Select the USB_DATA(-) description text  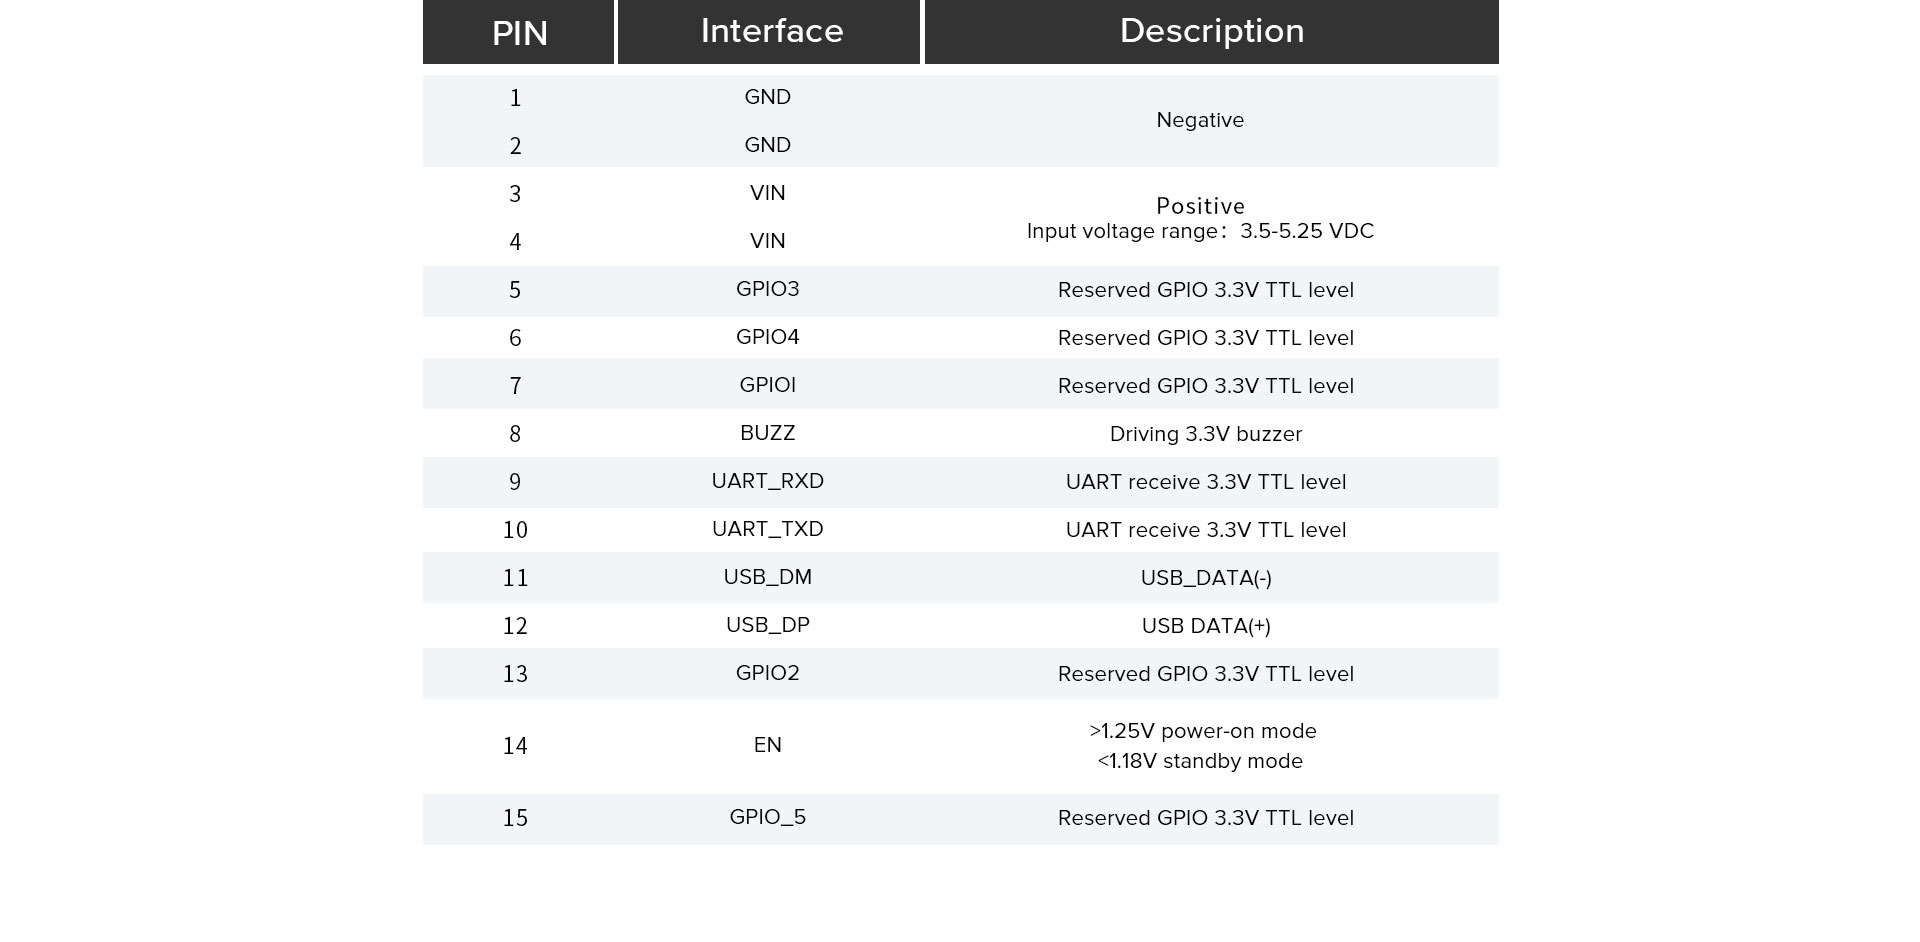1206,578
